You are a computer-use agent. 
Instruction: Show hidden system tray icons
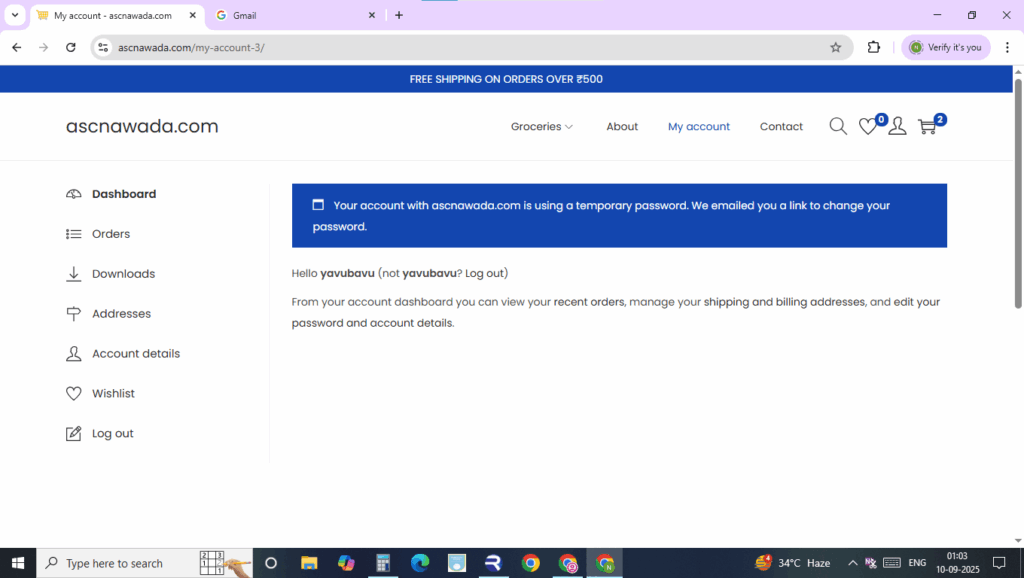pos(852,563)
